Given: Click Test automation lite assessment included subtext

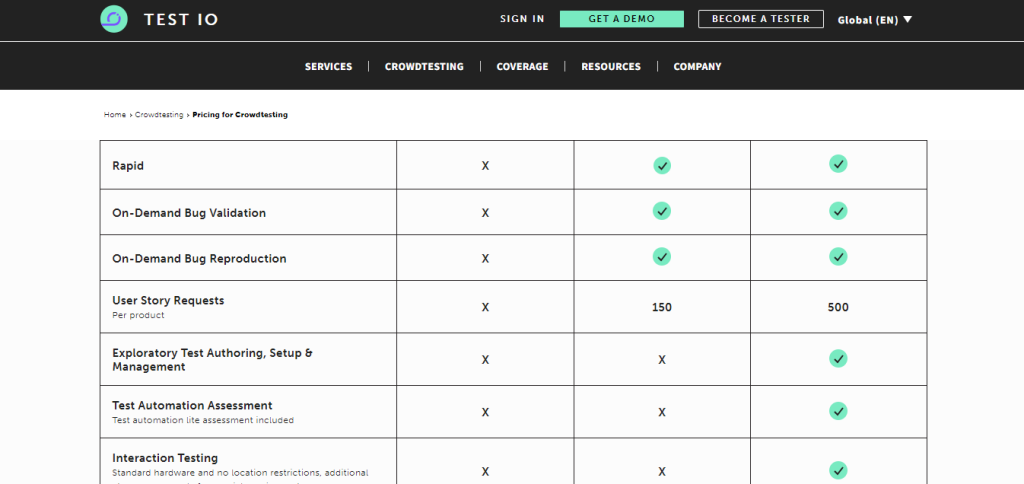Looking at the screenshot, I should [202, 421].
